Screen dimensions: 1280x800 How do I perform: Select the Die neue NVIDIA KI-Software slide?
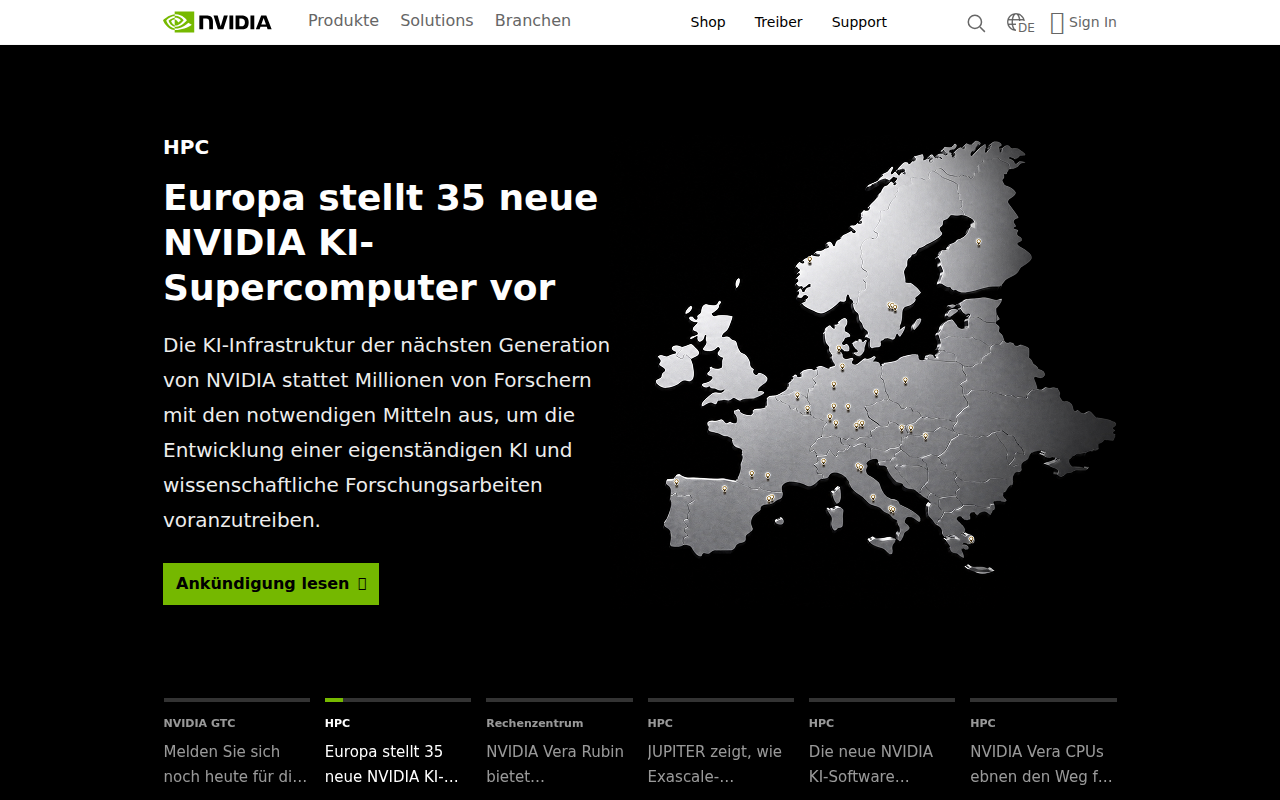click(x=882, y=742)
